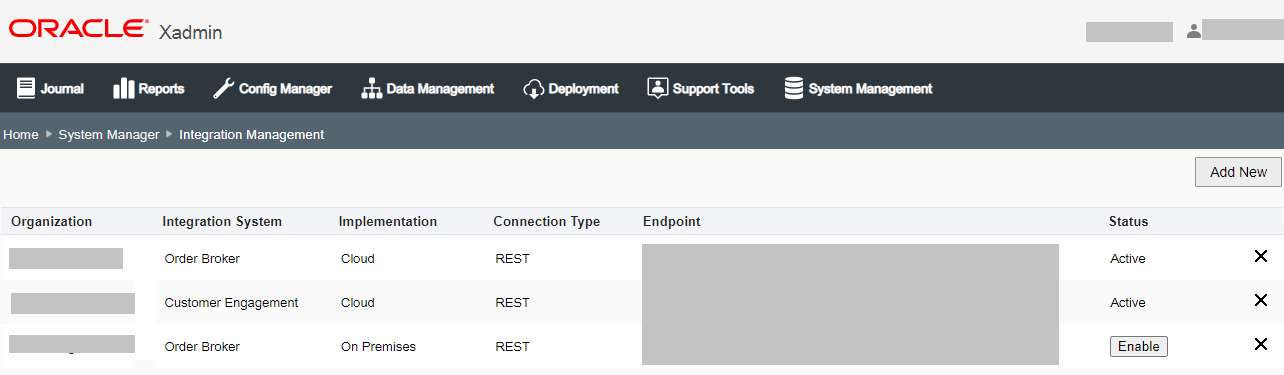Image resolution: width=1284 pixels, height=375 pixels.
Task: Click the Connection Type column header
Action: coord(546,221)
